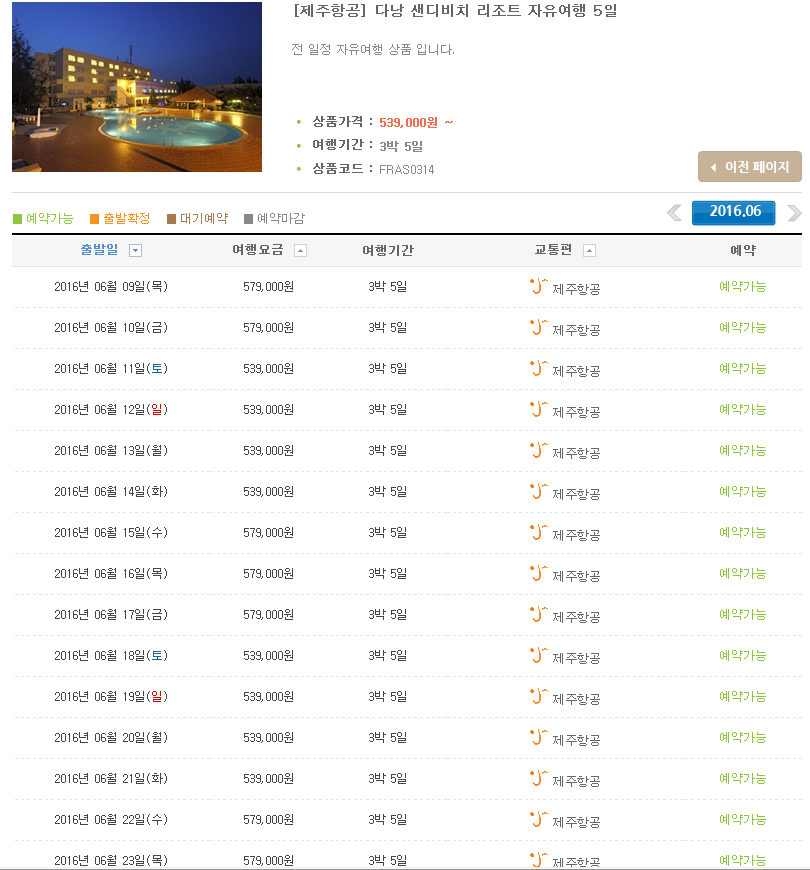Click 예약가능 for 06월 15일
The image size is (810, 870).
pyautogui.click(x=742, y=533)
